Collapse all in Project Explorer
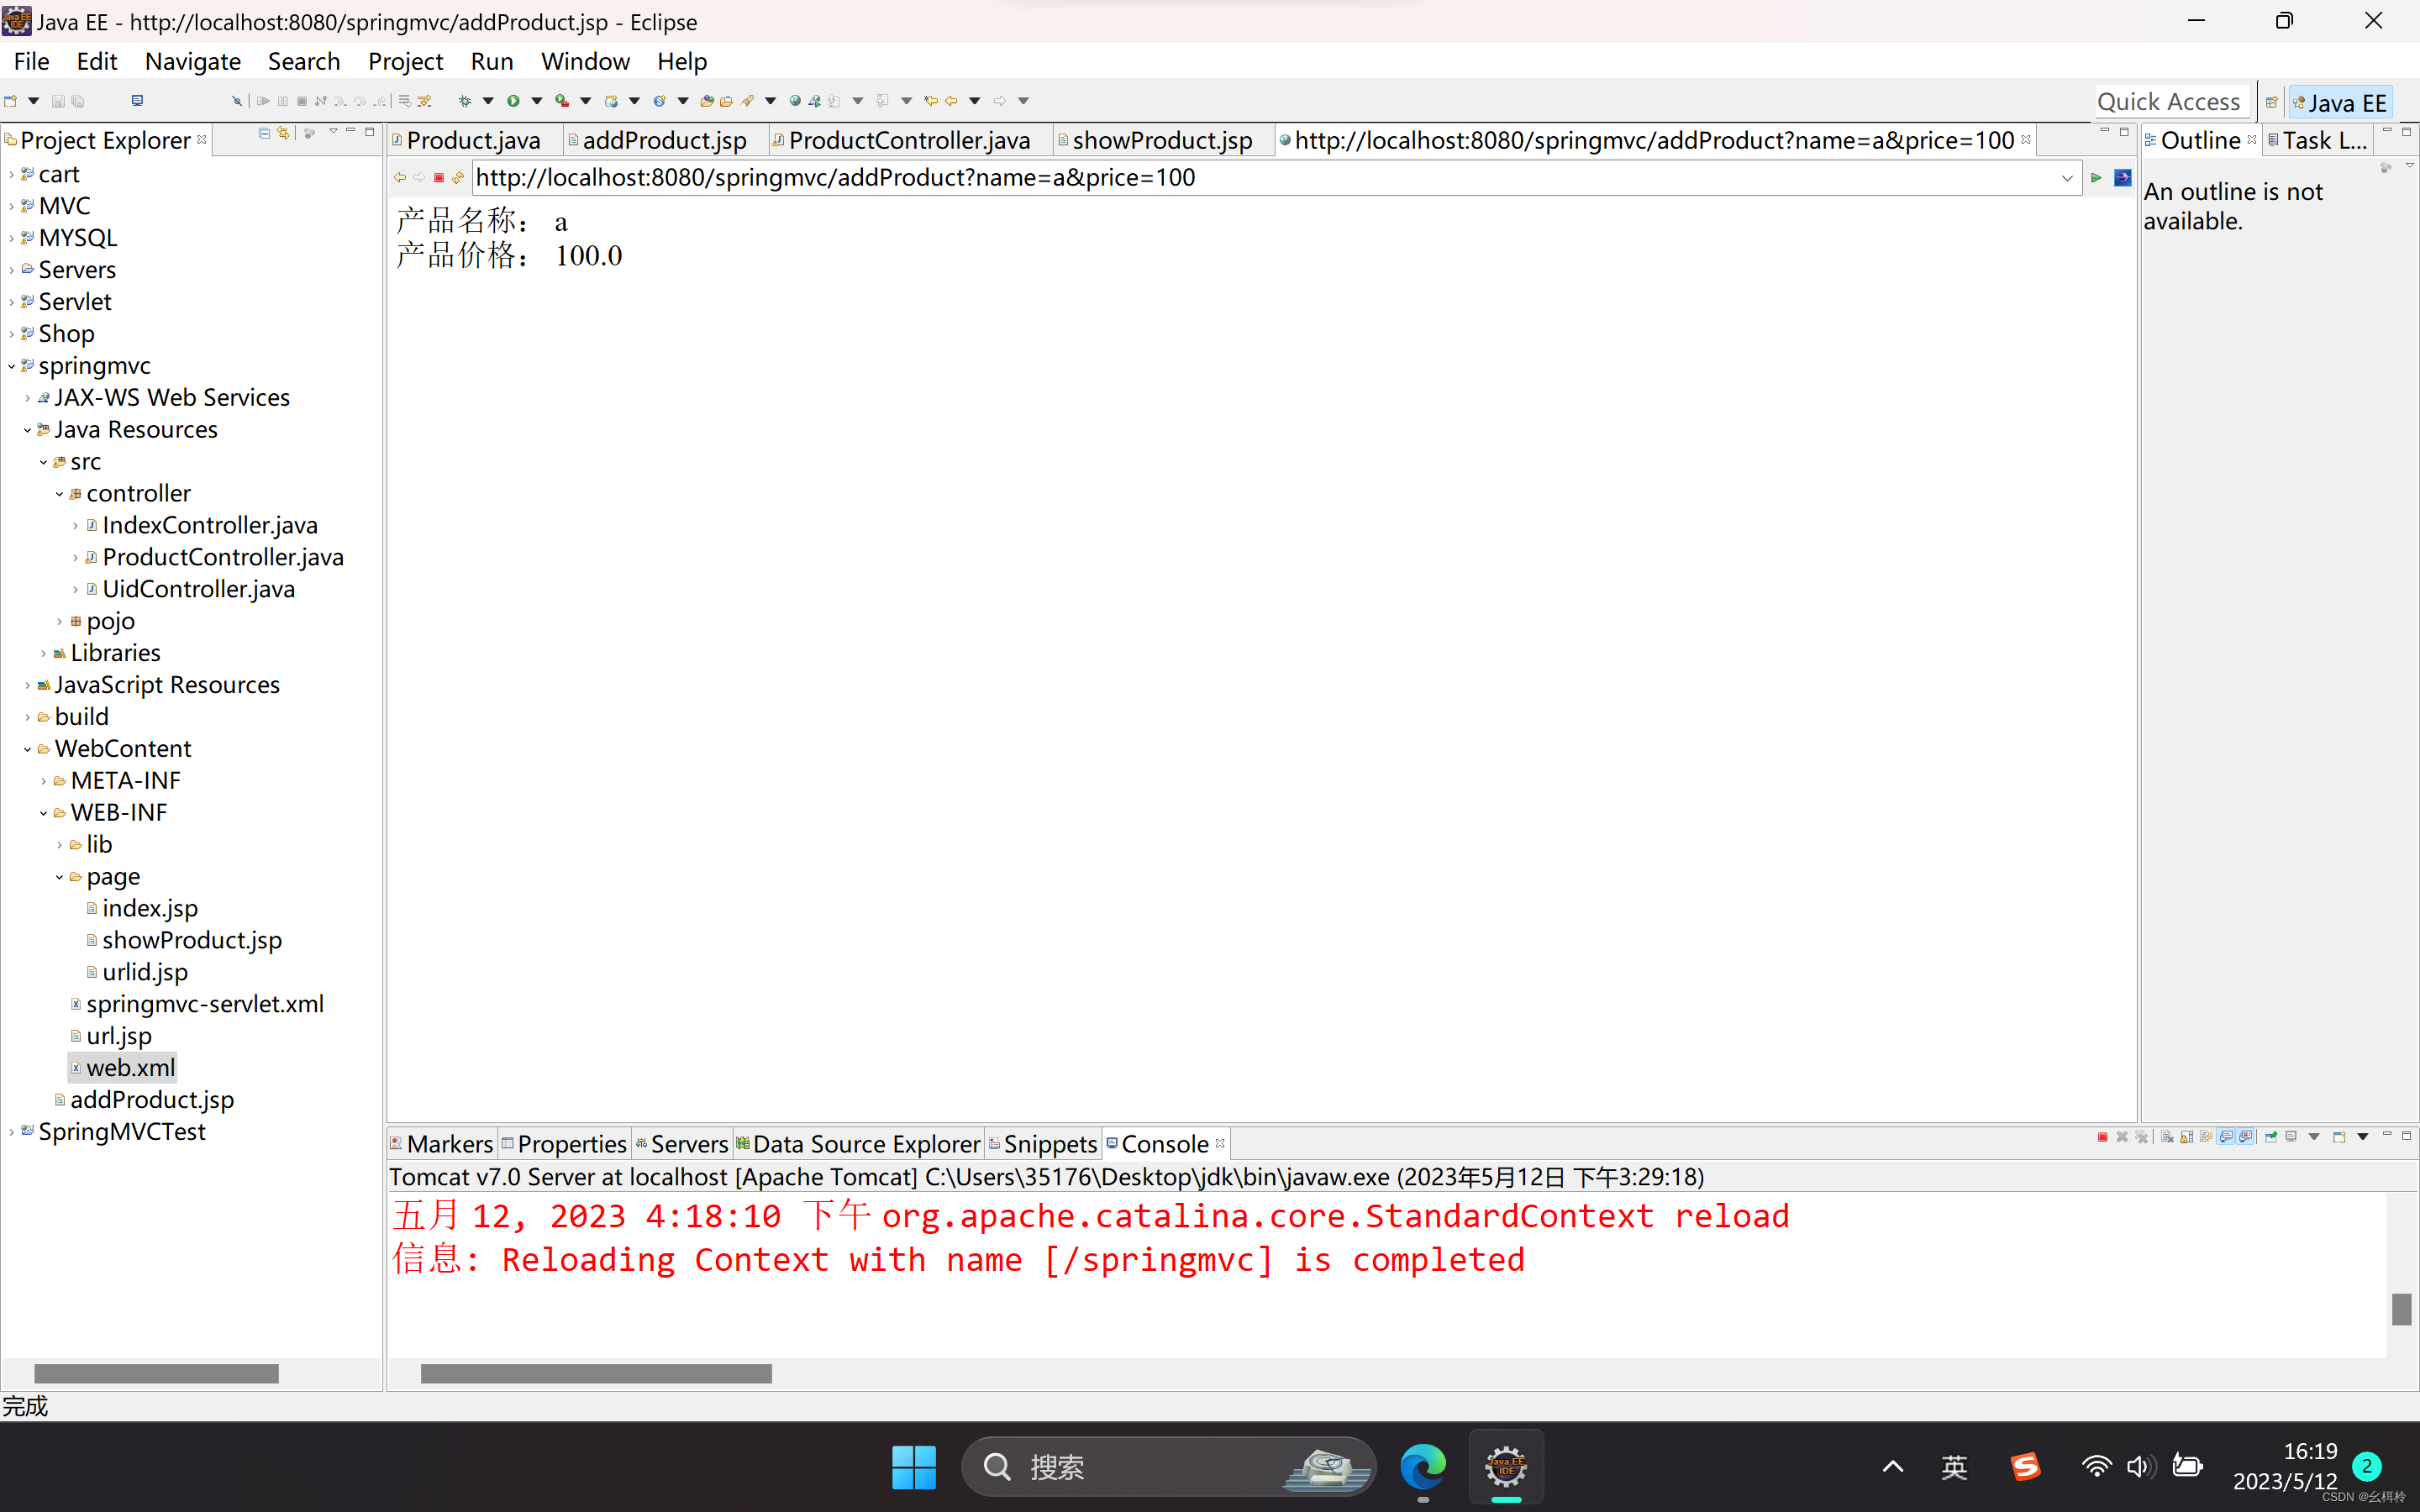Screen dimensions: 2420x1512 click(264, 133)
